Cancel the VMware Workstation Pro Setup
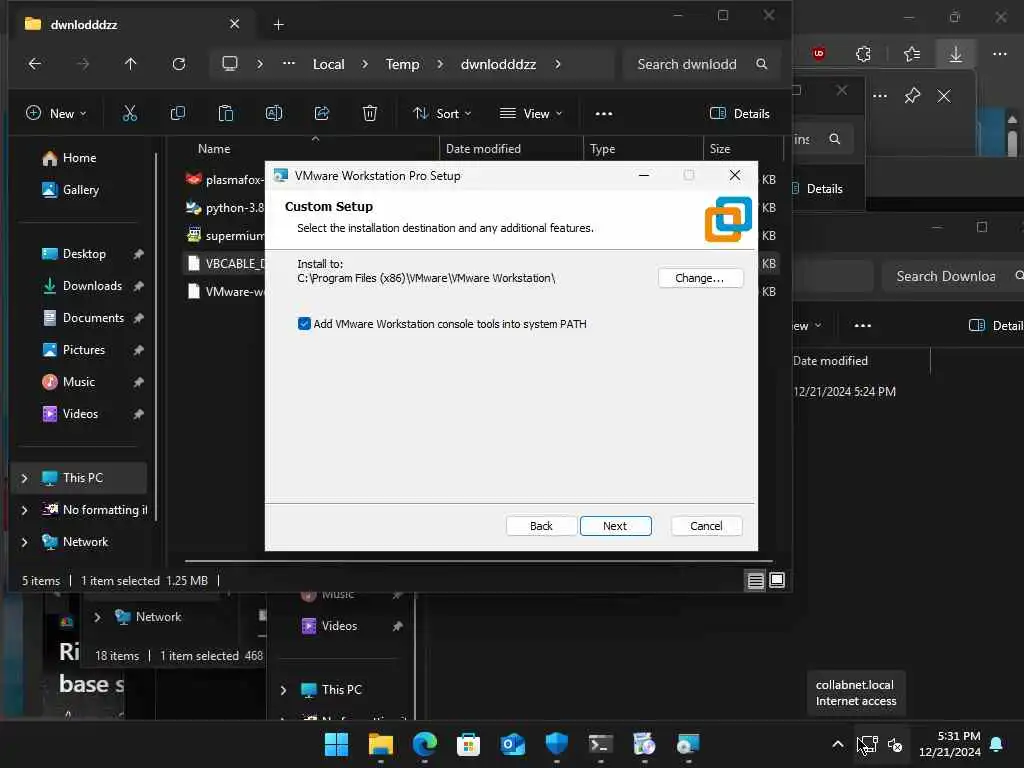This screenshot has height=768, width=1024. coord(706,526)
